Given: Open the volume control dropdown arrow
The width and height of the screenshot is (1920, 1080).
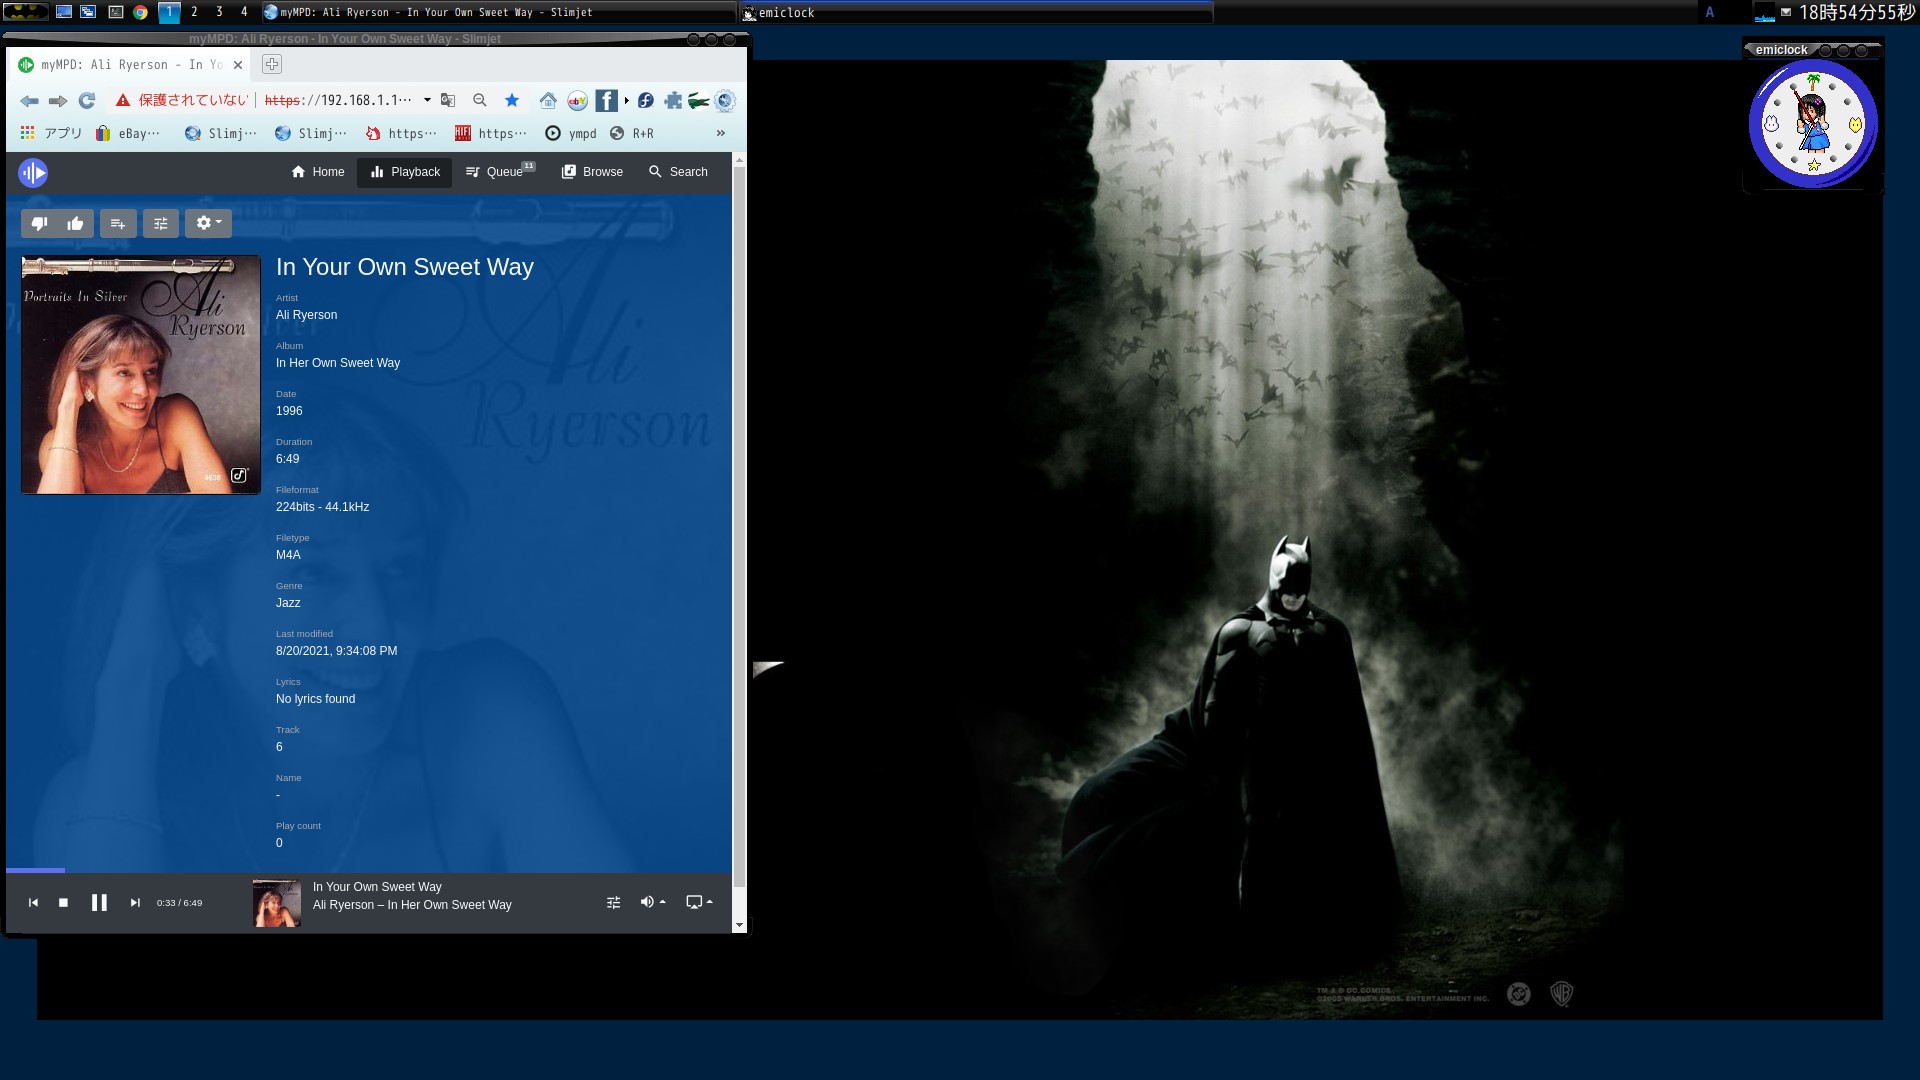Looking at the screenshot, I should pyautogui.click(x=663, y=902).
